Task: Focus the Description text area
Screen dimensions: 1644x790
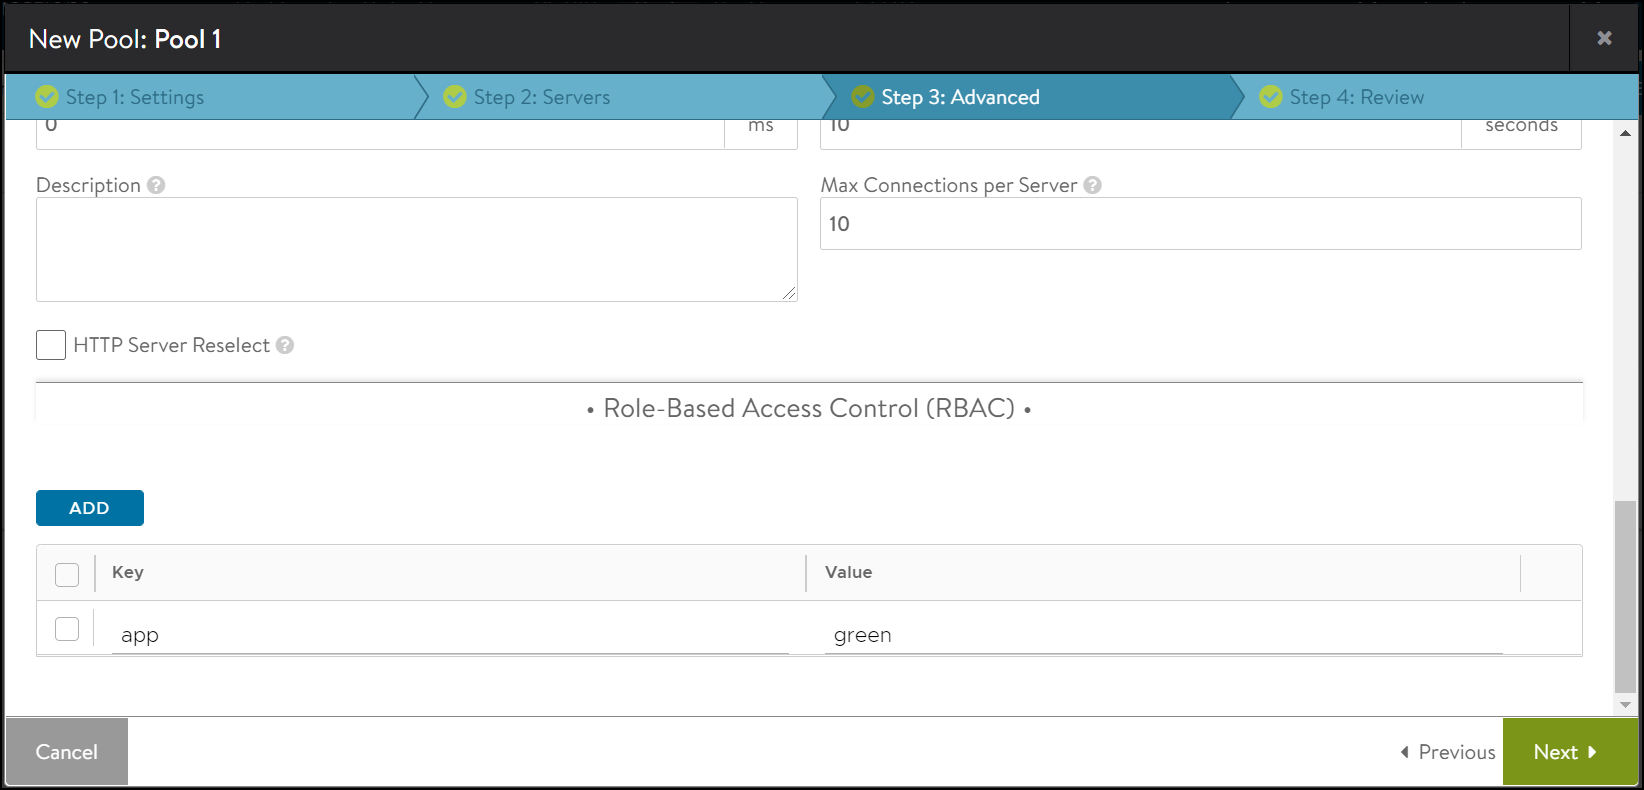Action: point(417,249)
